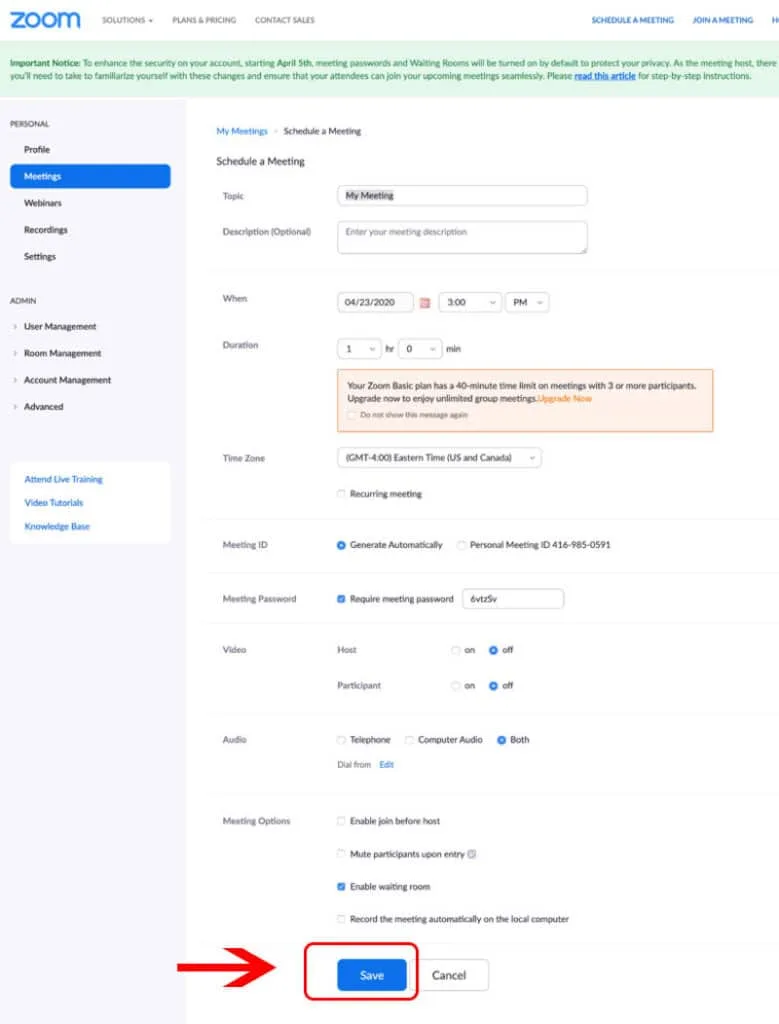Open Contact Sales page

(x=285, y=20)
